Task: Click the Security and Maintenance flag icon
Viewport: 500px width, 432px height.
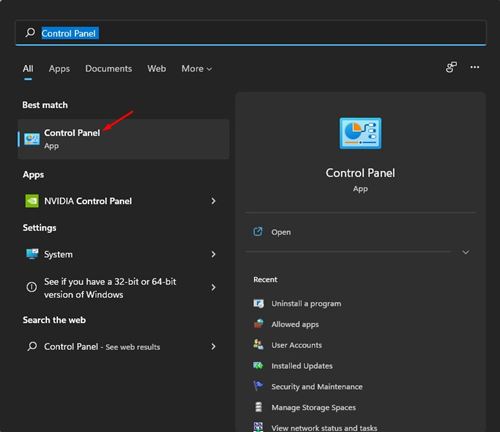Action: tap(258, 386)
